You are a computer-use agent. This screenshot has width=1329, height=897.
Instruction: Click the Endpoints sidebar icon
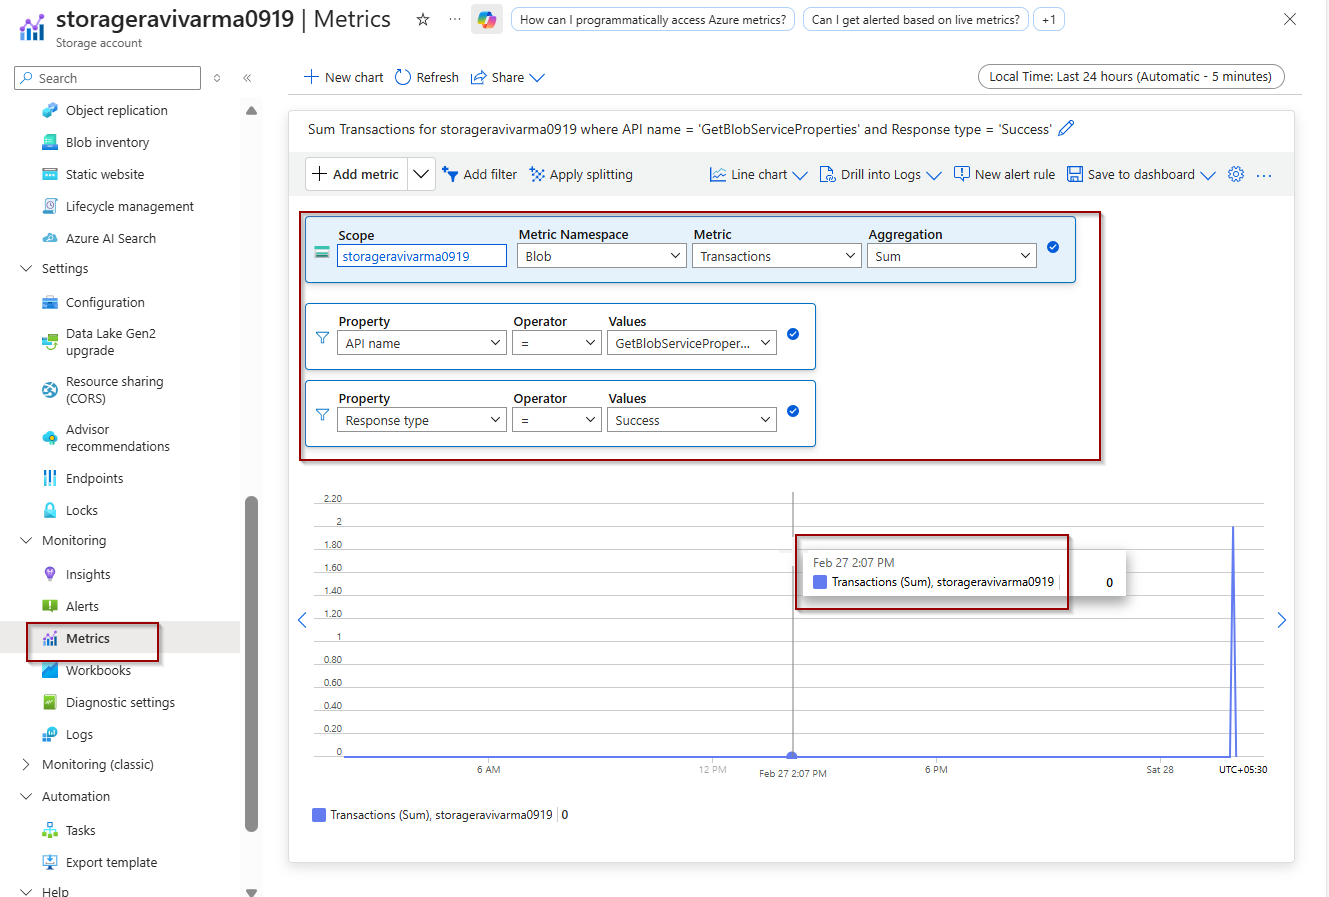click(50, 478)
